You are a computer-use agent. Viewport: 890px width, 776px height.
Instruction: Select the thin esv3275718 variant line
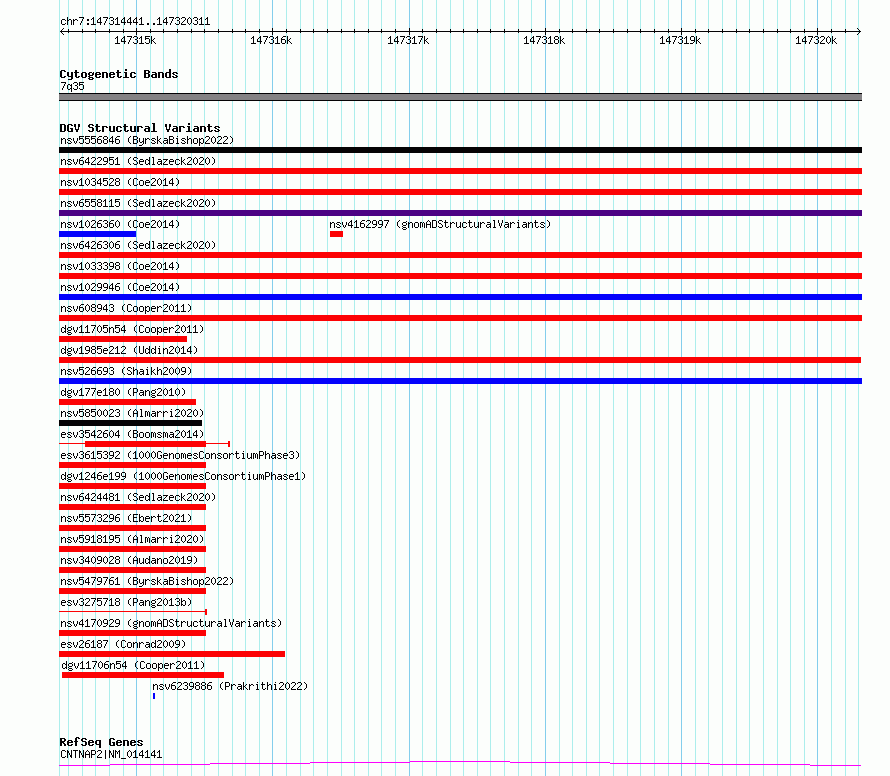pyautogui.click(x=133, y=612)
